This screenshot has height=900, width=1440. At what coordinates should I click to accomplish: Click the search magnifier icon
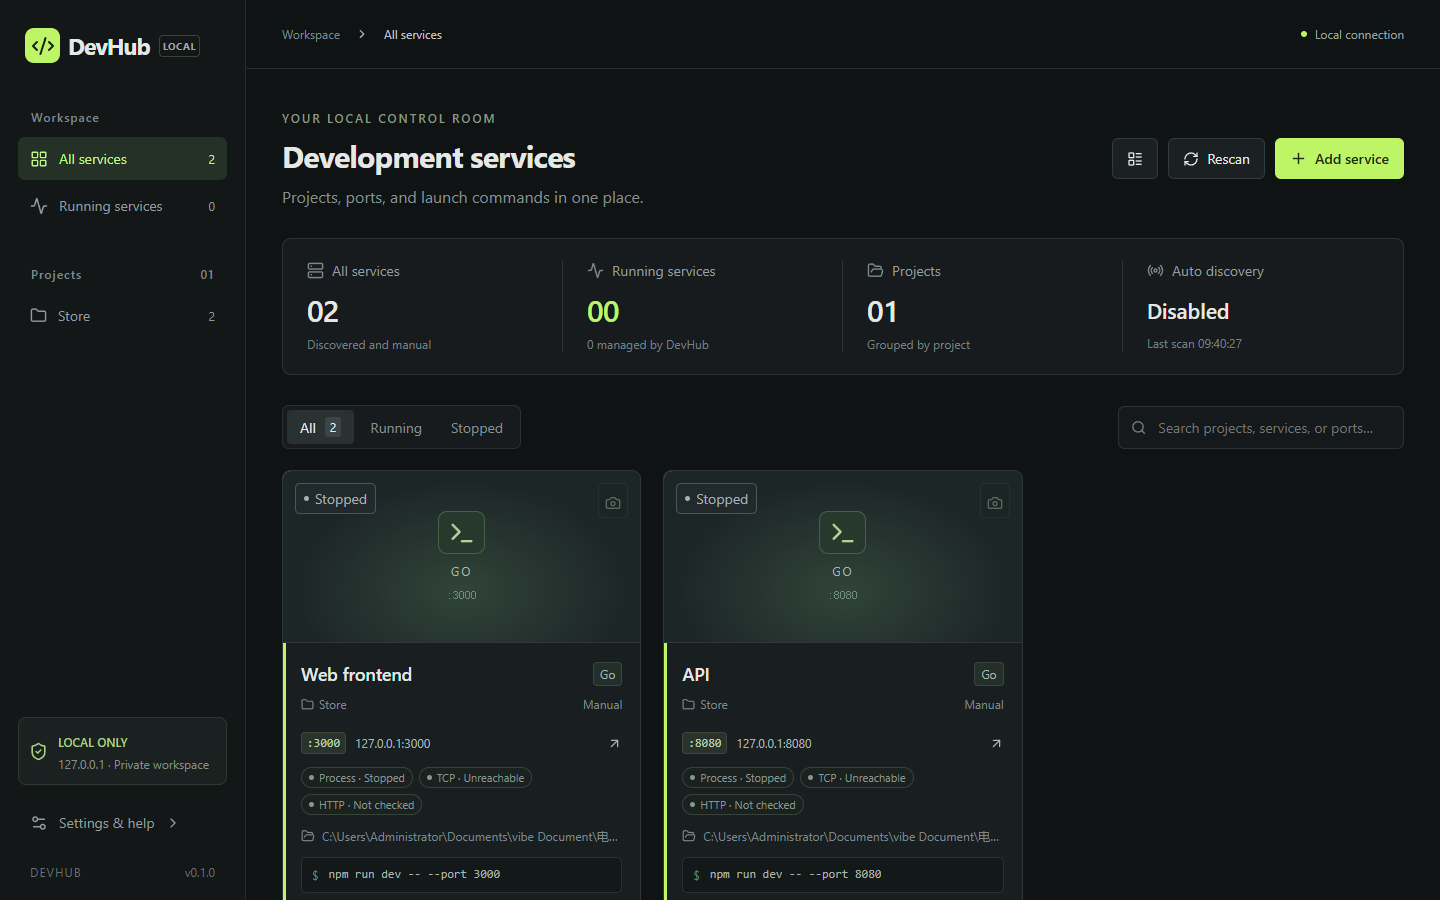(1138, 428)
